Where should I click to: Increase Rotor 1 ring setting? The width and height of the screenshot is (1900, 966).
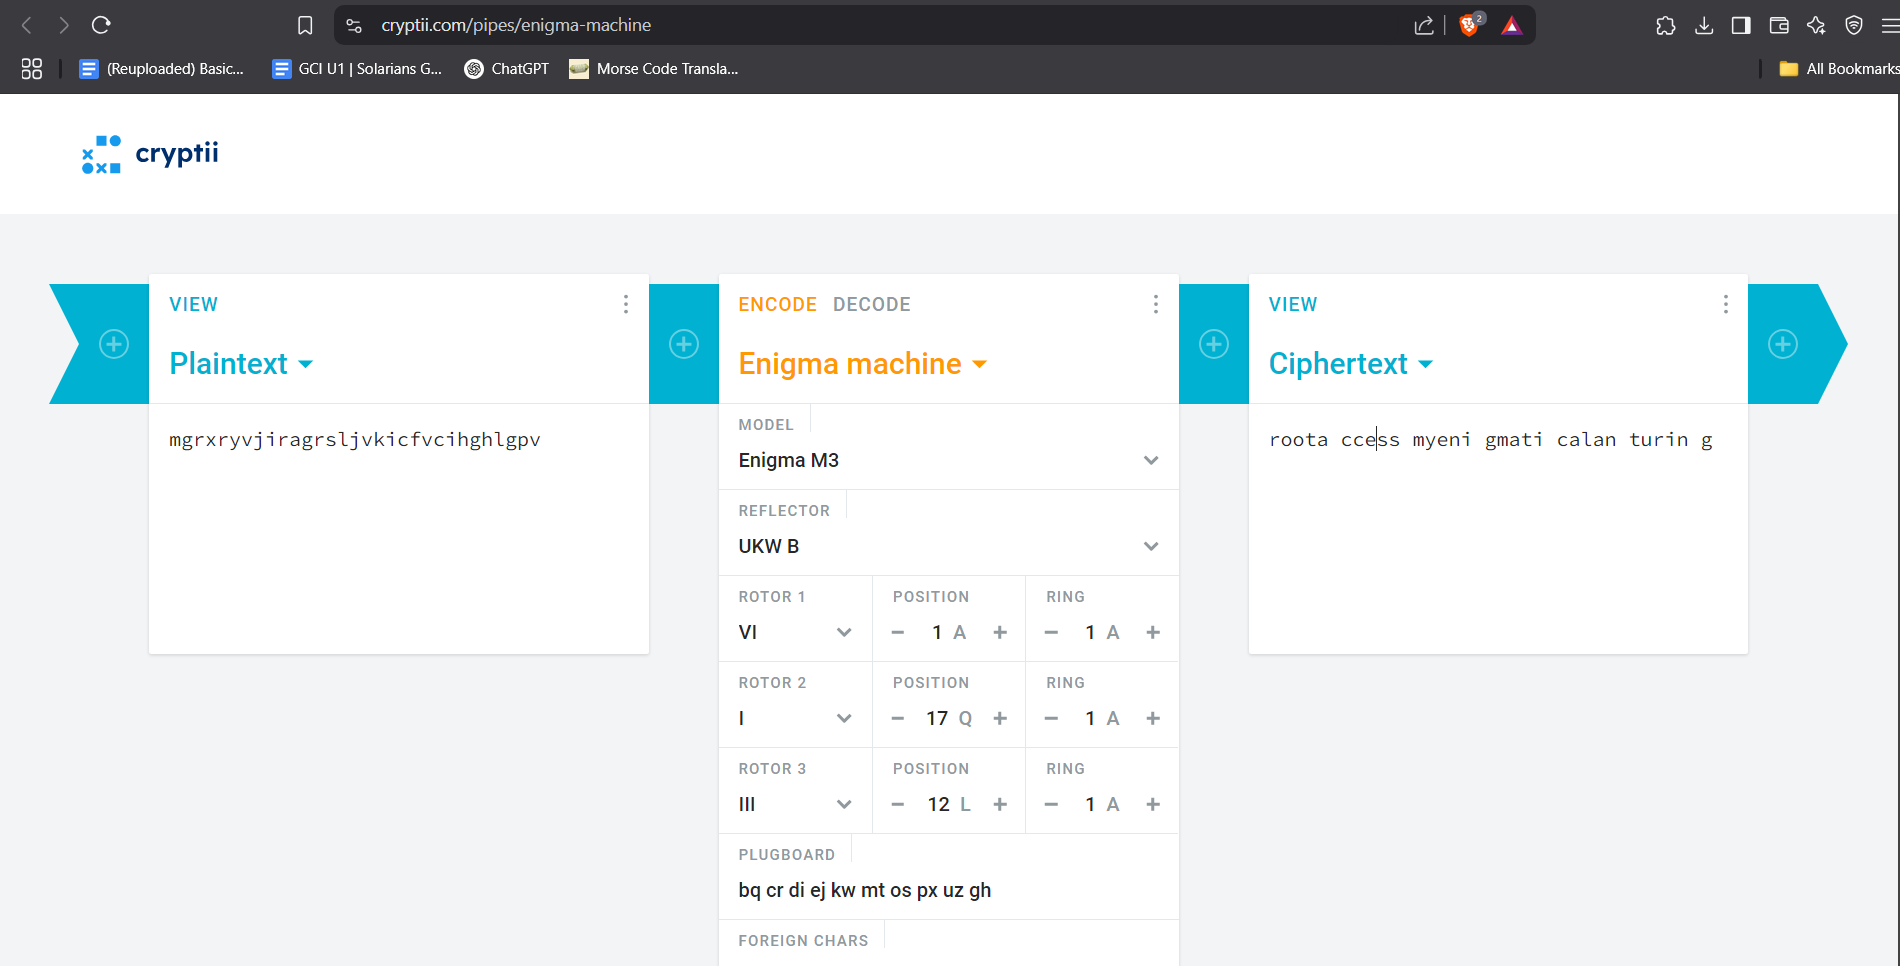(x=1153, y=632)
